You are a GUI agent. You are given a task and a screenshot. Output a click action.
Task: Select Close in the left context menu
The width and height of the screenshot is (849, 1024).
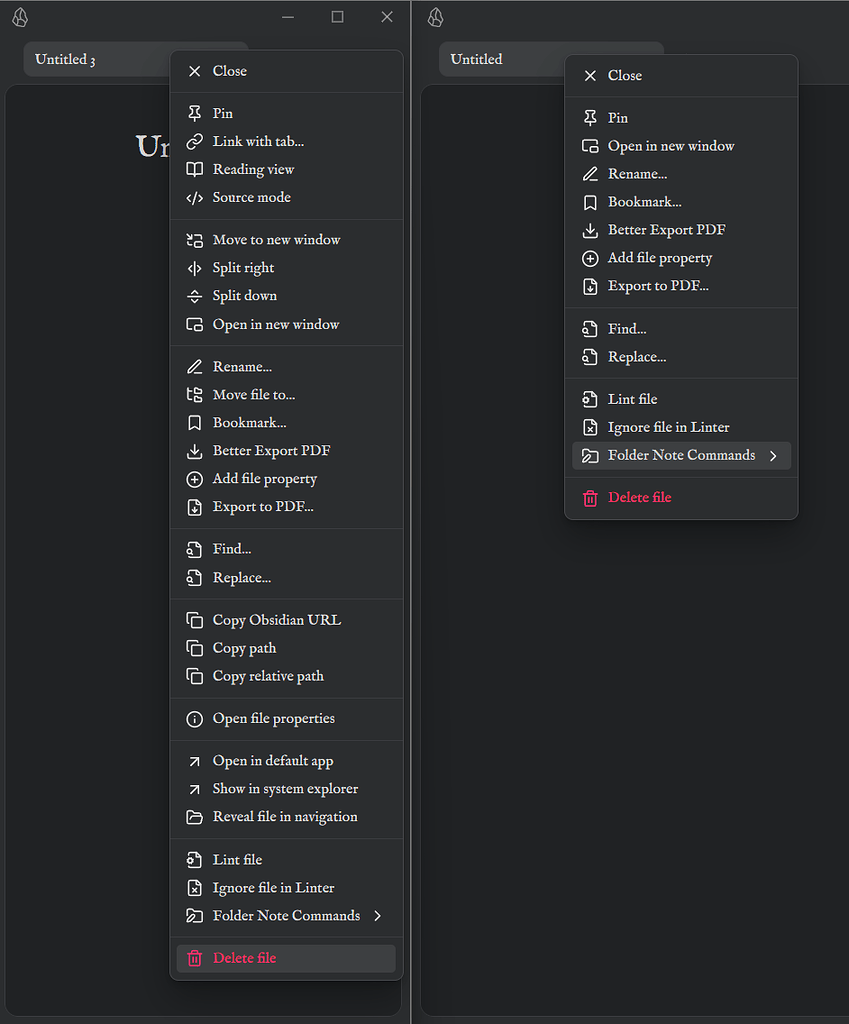coord(286,71)
